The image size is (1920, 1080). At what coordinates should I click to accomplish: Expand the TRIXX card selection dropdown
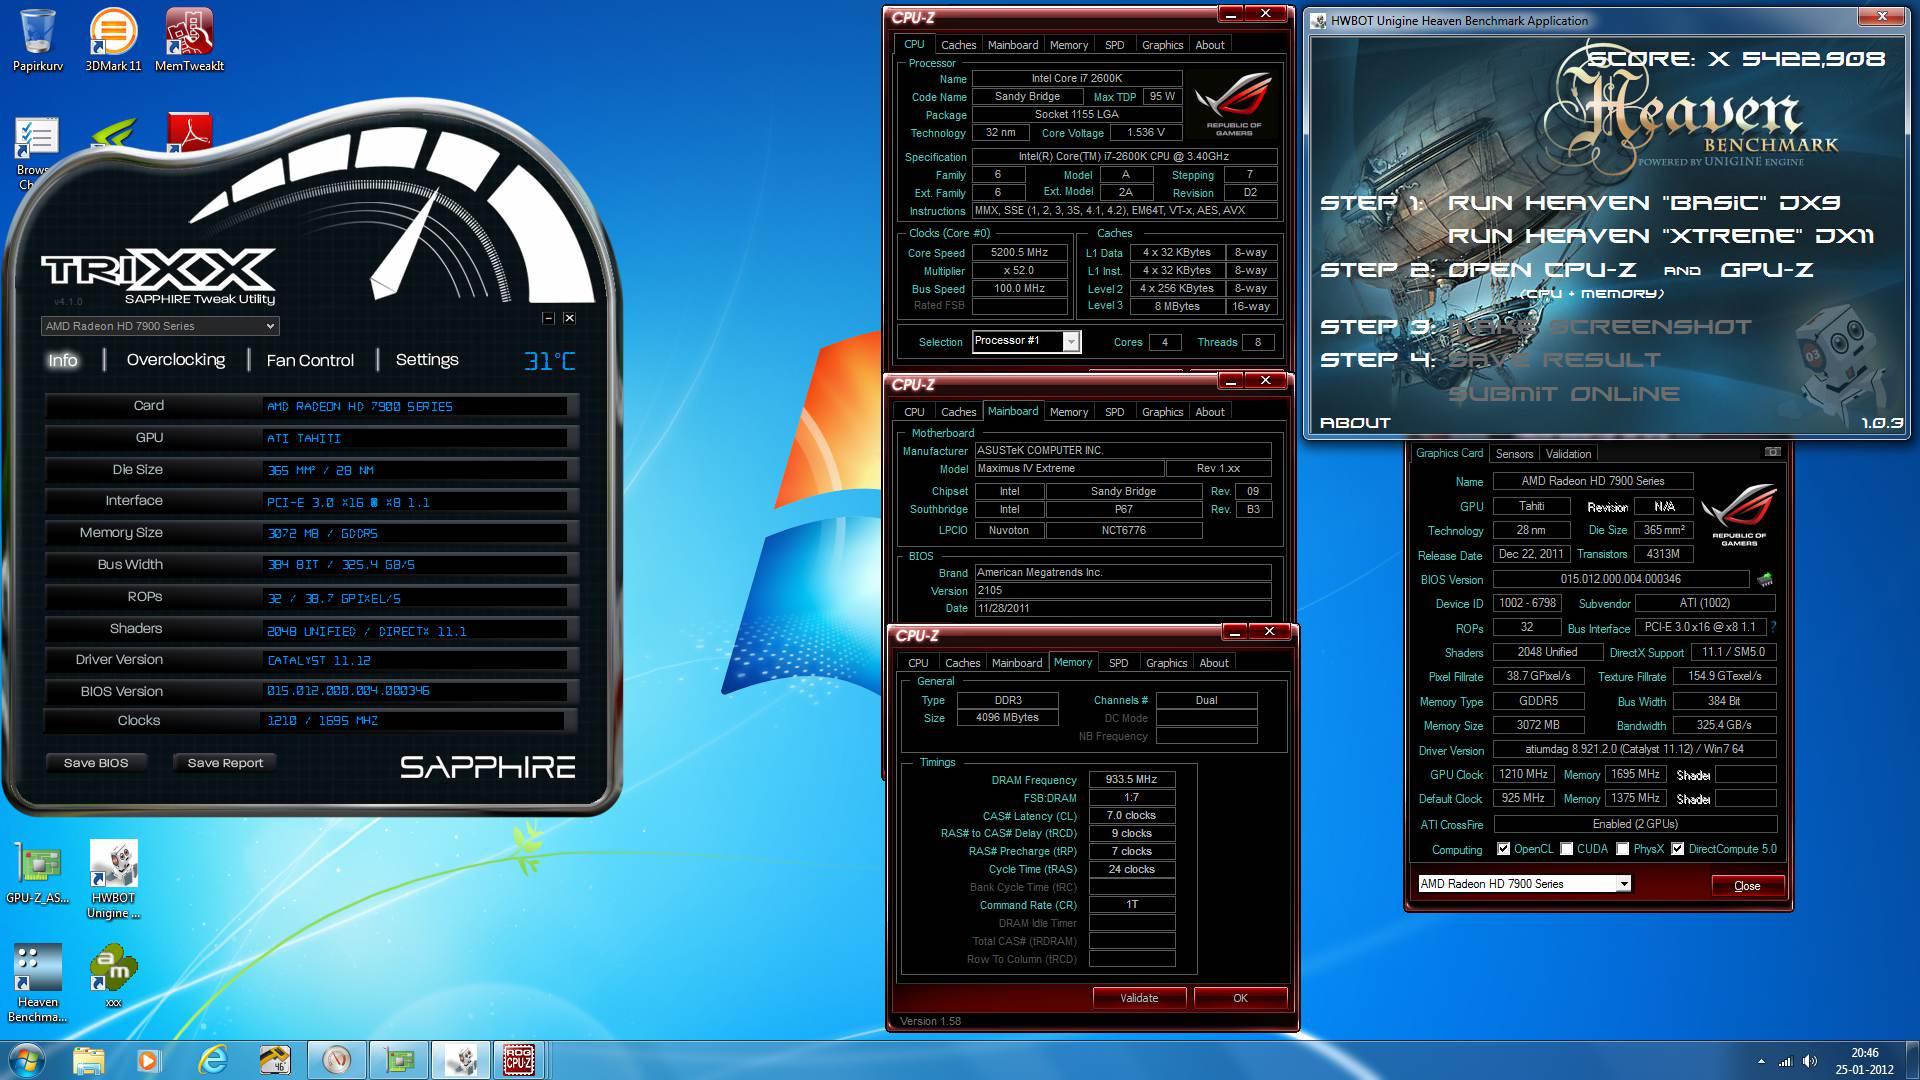[x=160, y=326]
